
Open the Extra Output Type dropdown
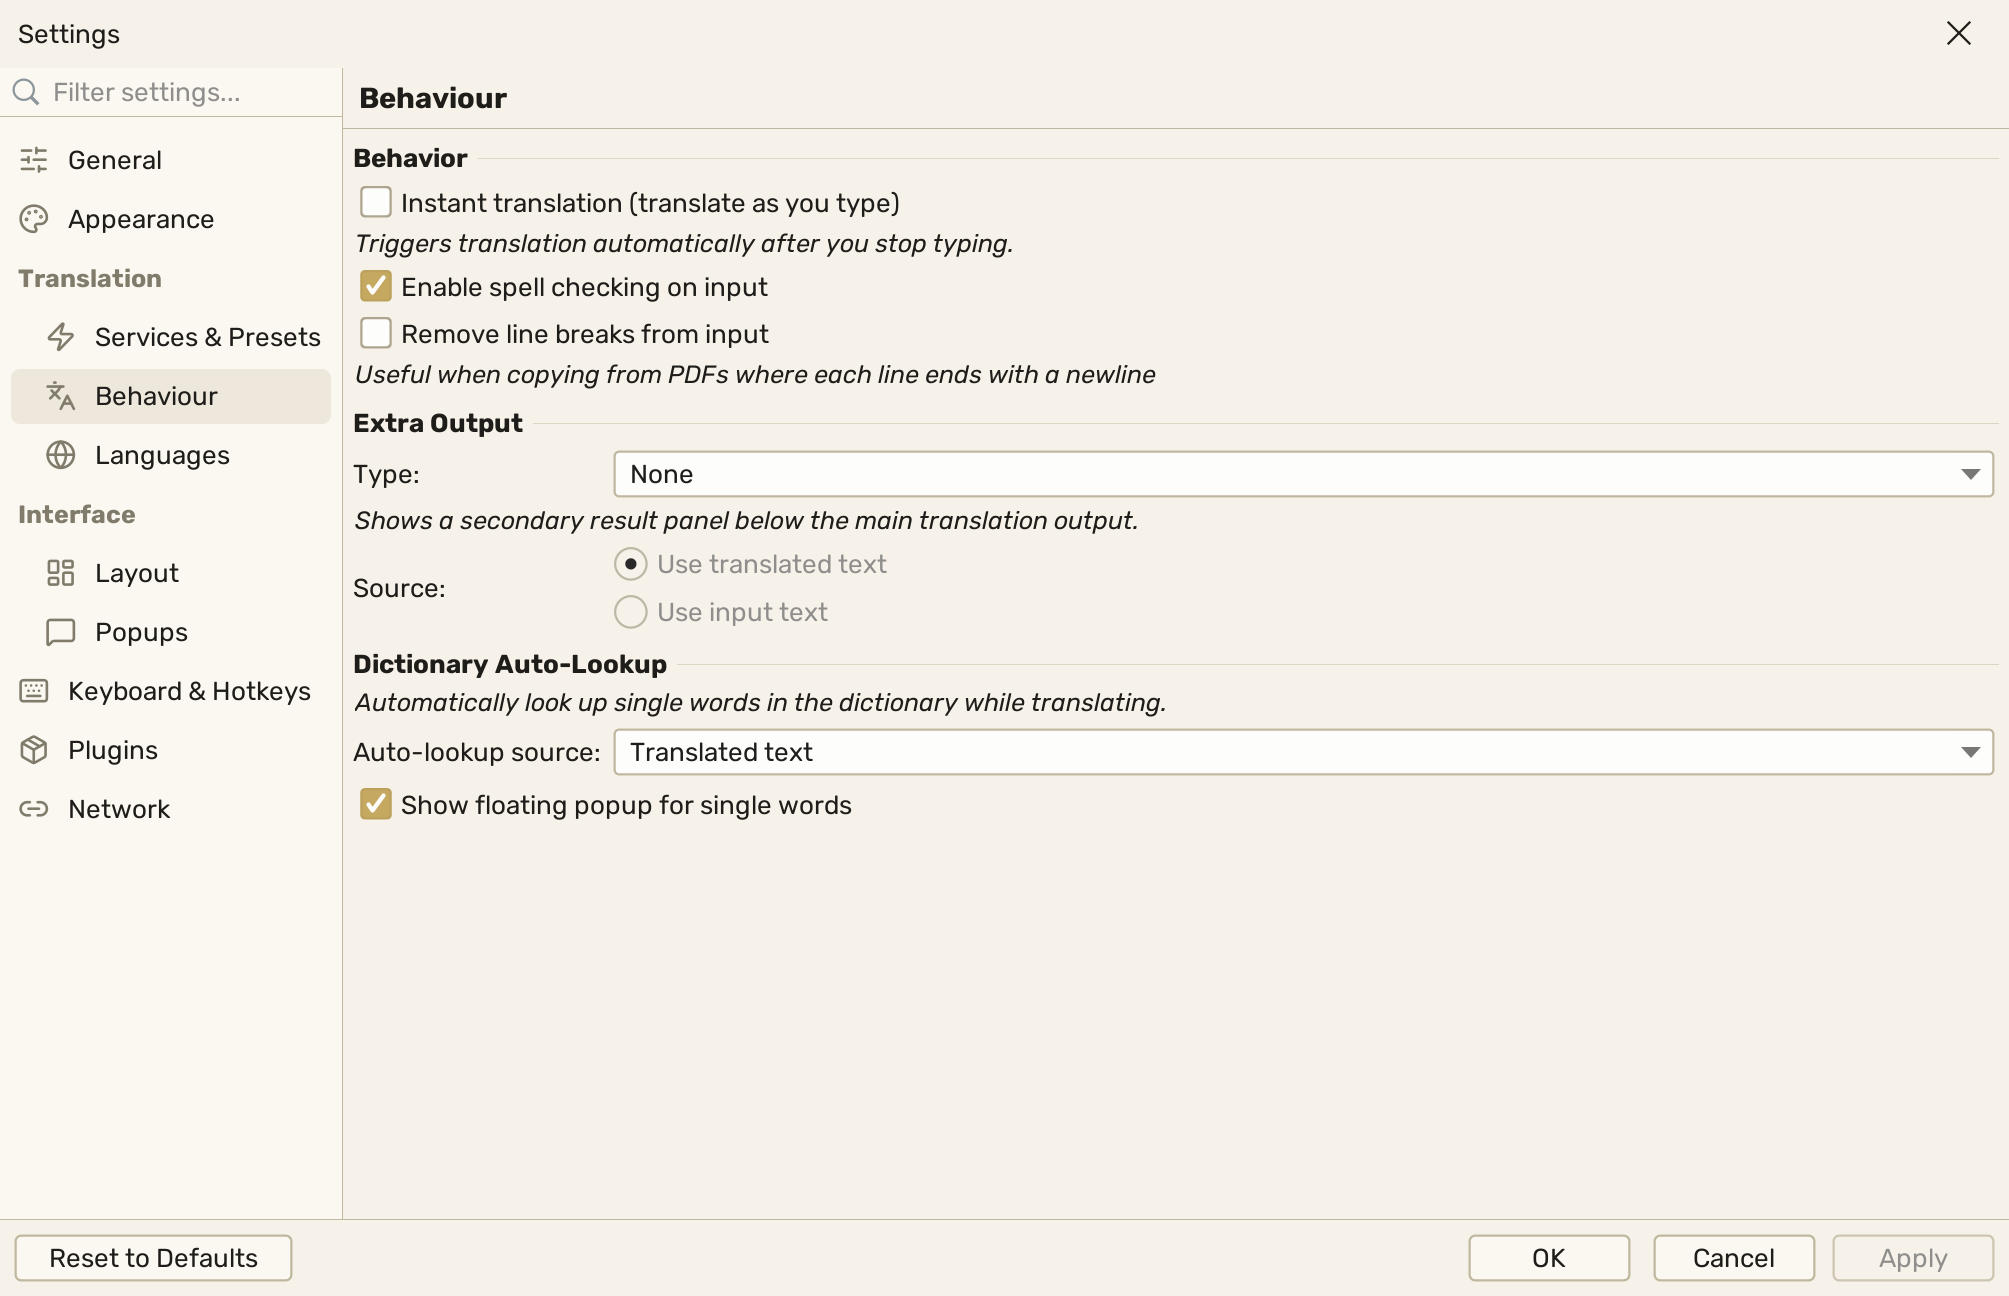click(1304, 474)
